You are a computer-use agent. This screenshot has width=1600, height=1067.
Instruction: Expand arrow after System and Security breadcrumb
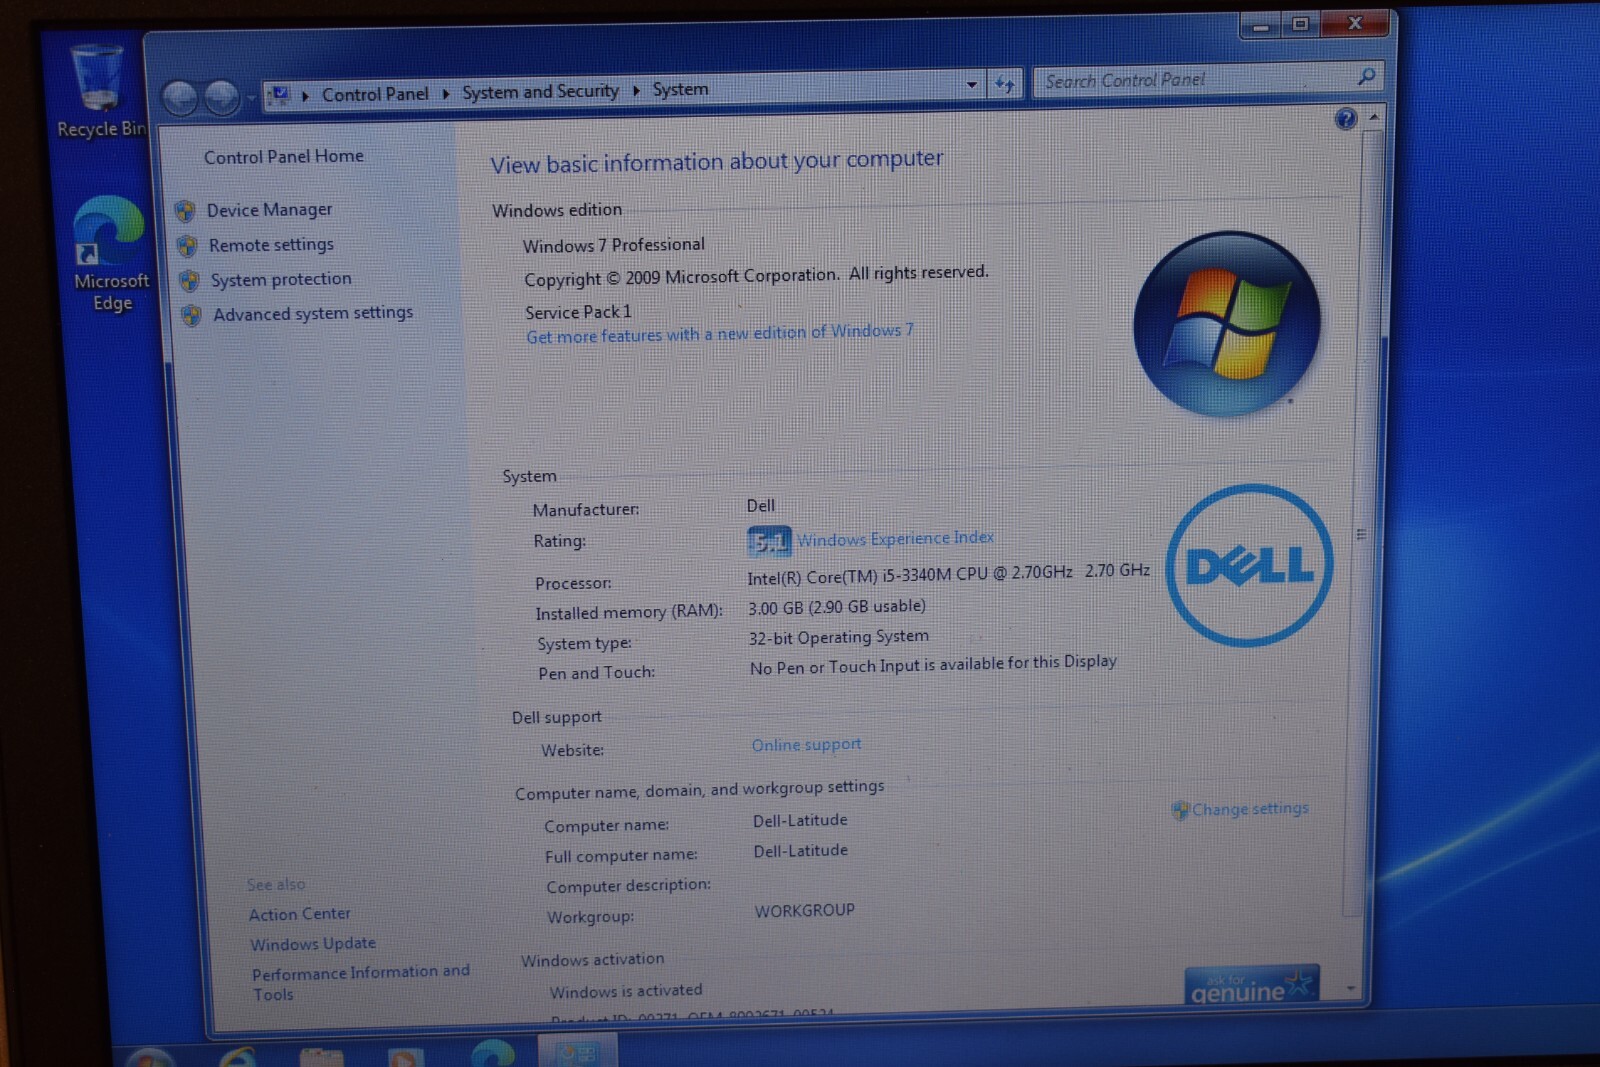pos(636,91)
